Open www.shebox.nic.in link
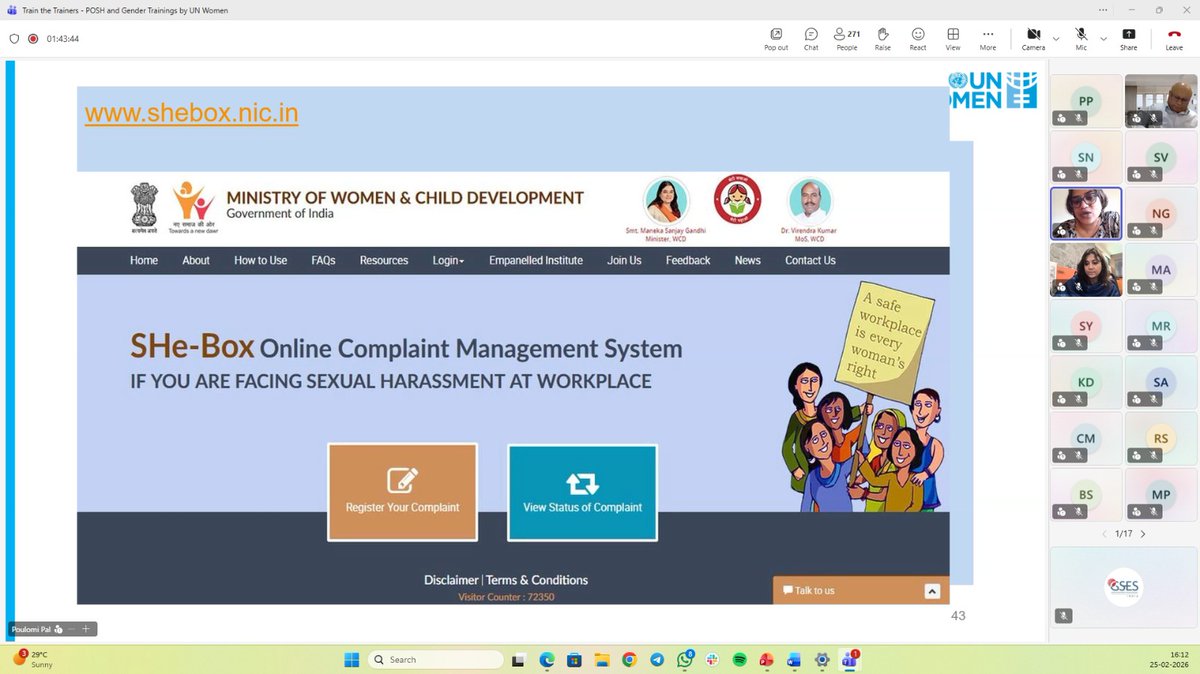The height and width of the screenshot is (674, 1200). point(191,113)
